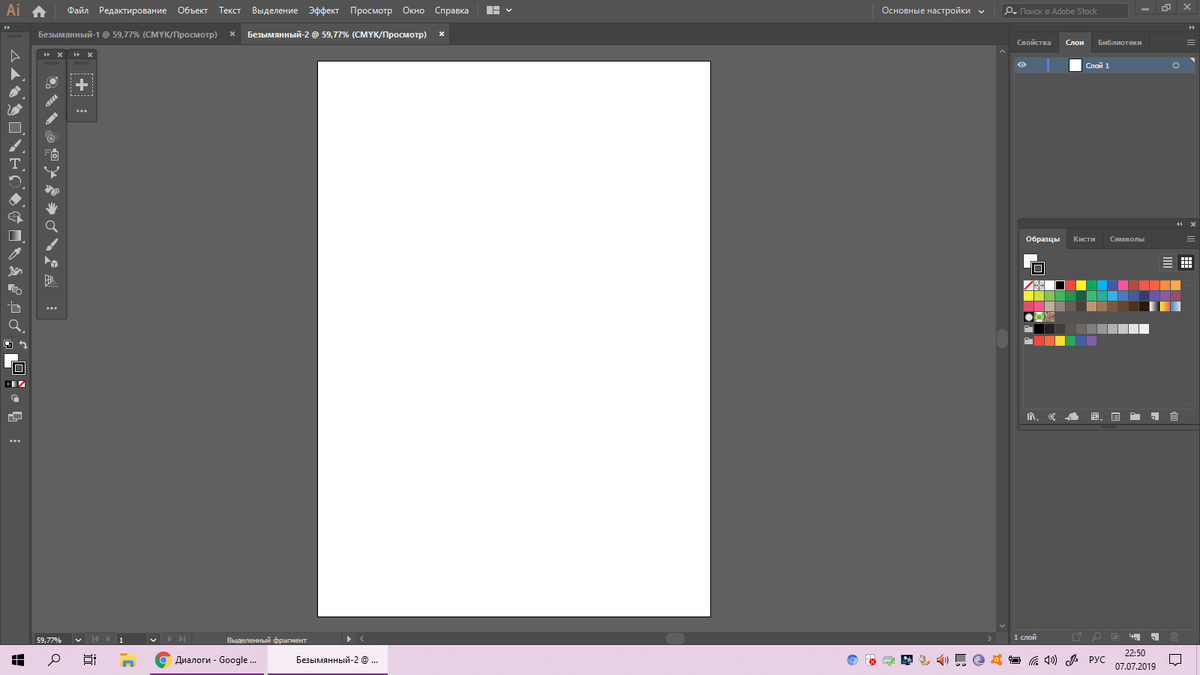The height and width of the screenshot is (675, 1200).
Task: Toggle visibility of Слой 1
Action: [x=1022, y=65]
